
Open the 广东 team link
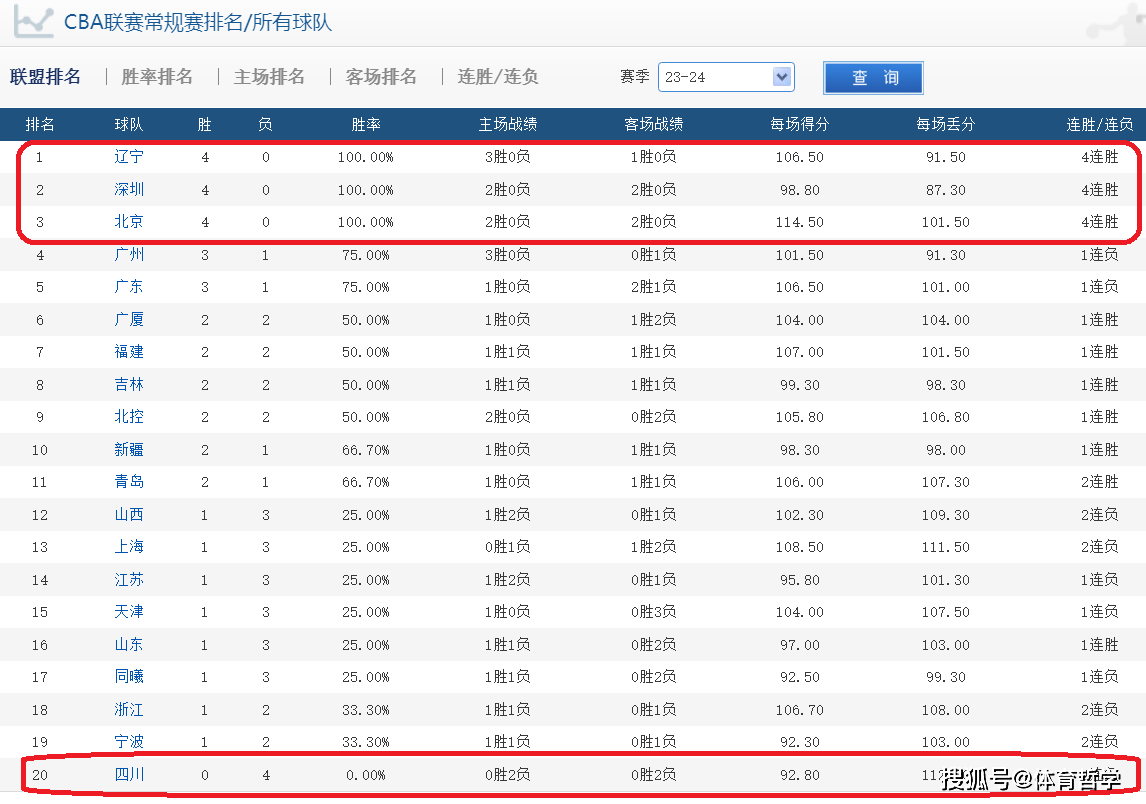(129, 287)
